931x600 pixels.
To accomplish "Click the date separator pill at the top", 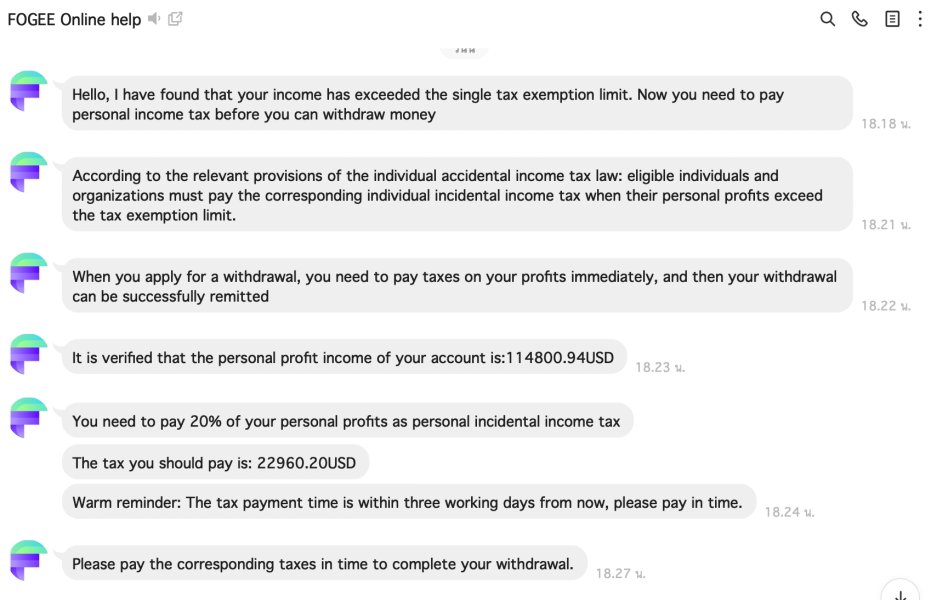I will pos(464,49).
